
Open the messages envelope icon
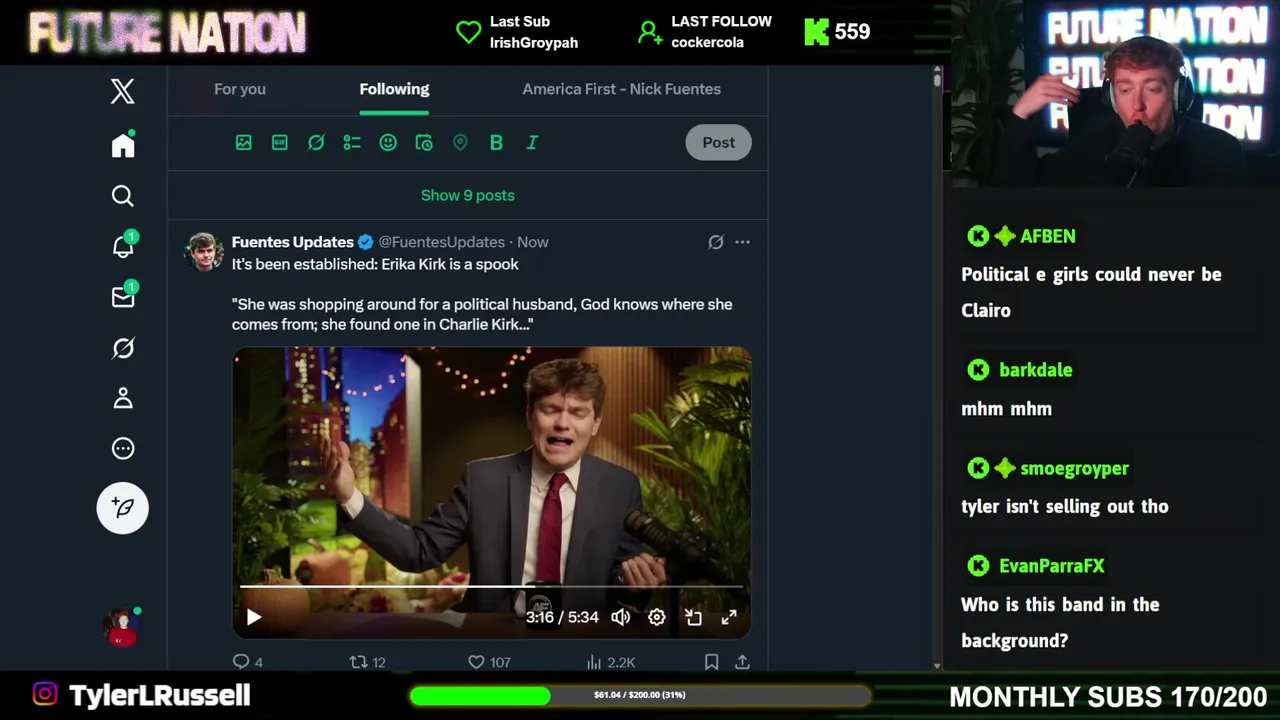(123, 297)
